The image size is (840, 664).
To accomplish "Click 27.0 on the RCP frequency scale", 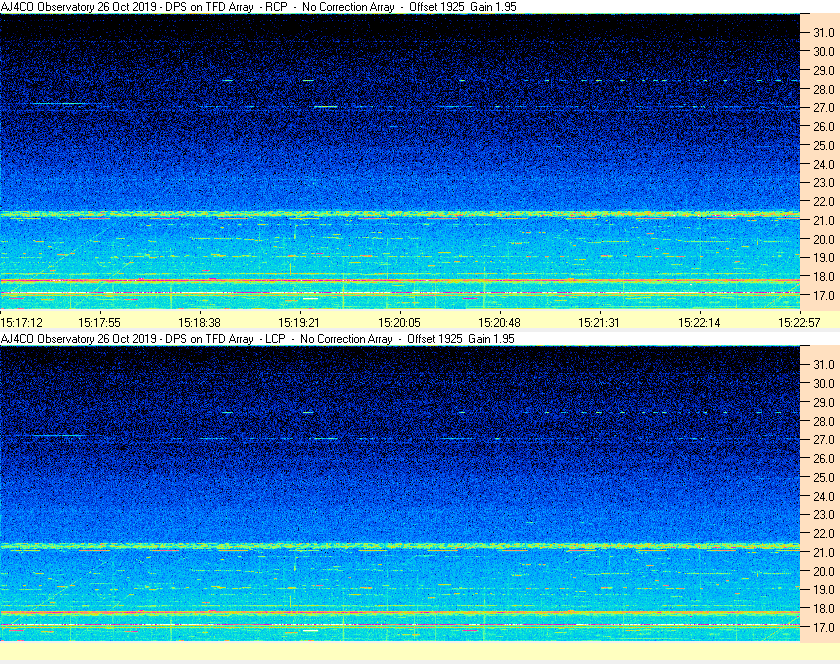I will tap(823, 107).
